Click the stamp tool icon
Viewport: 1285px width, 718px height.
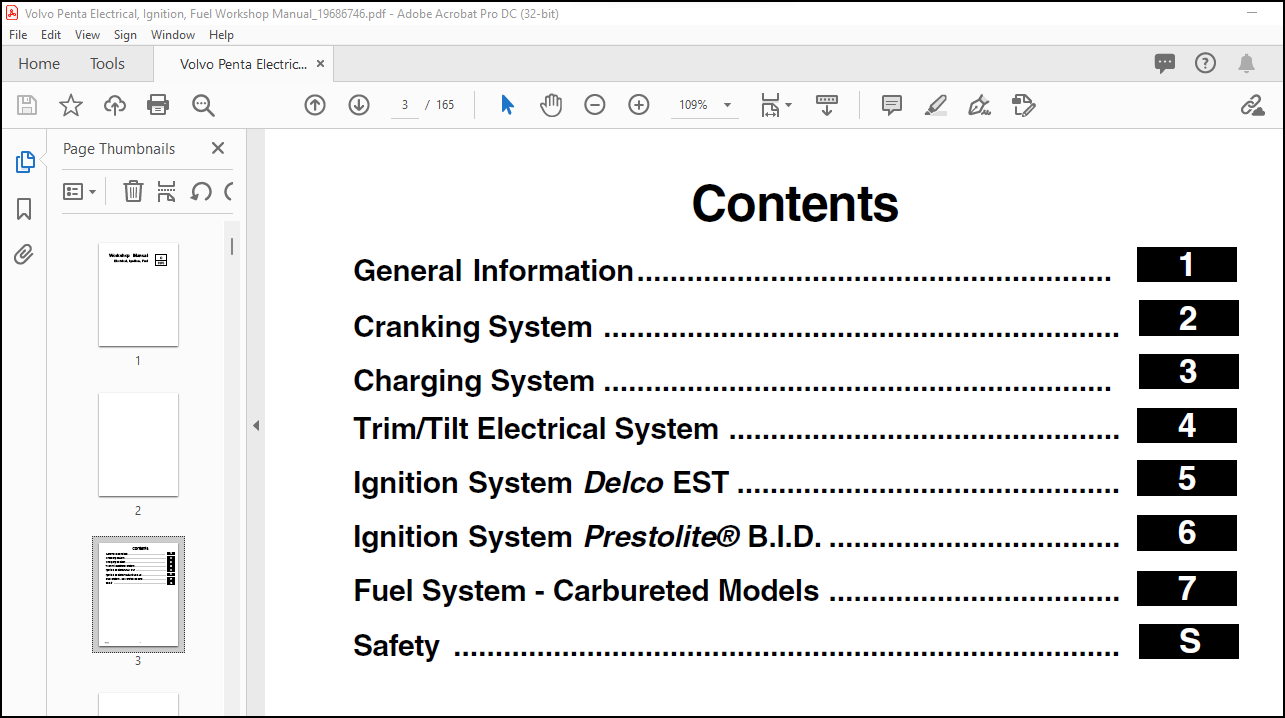(x=1023, y=105)
